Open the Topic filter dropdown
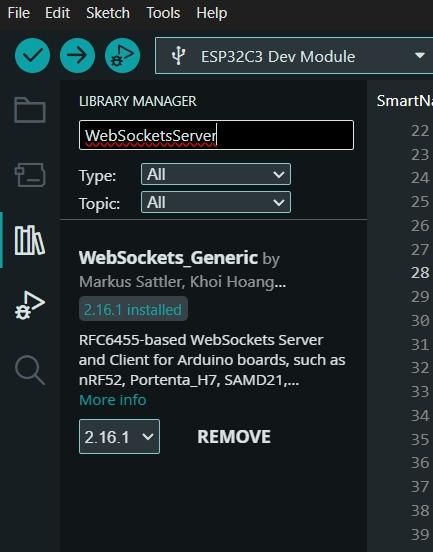The image size is (433, 552). tap(216, 202)
